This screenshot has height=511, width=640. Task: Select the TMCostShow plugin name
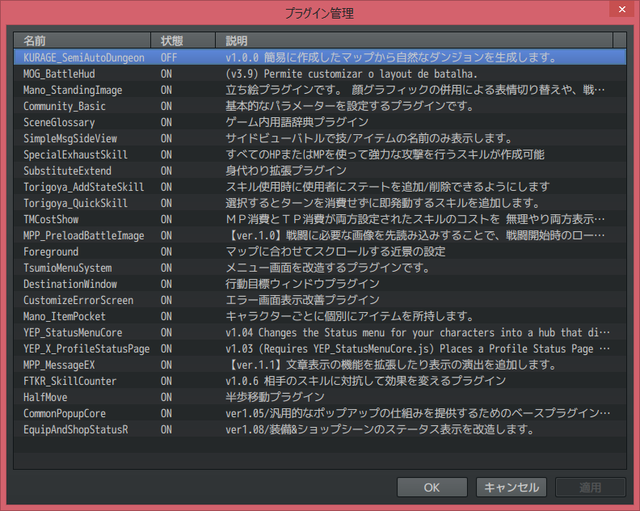[x=51, y=220]
